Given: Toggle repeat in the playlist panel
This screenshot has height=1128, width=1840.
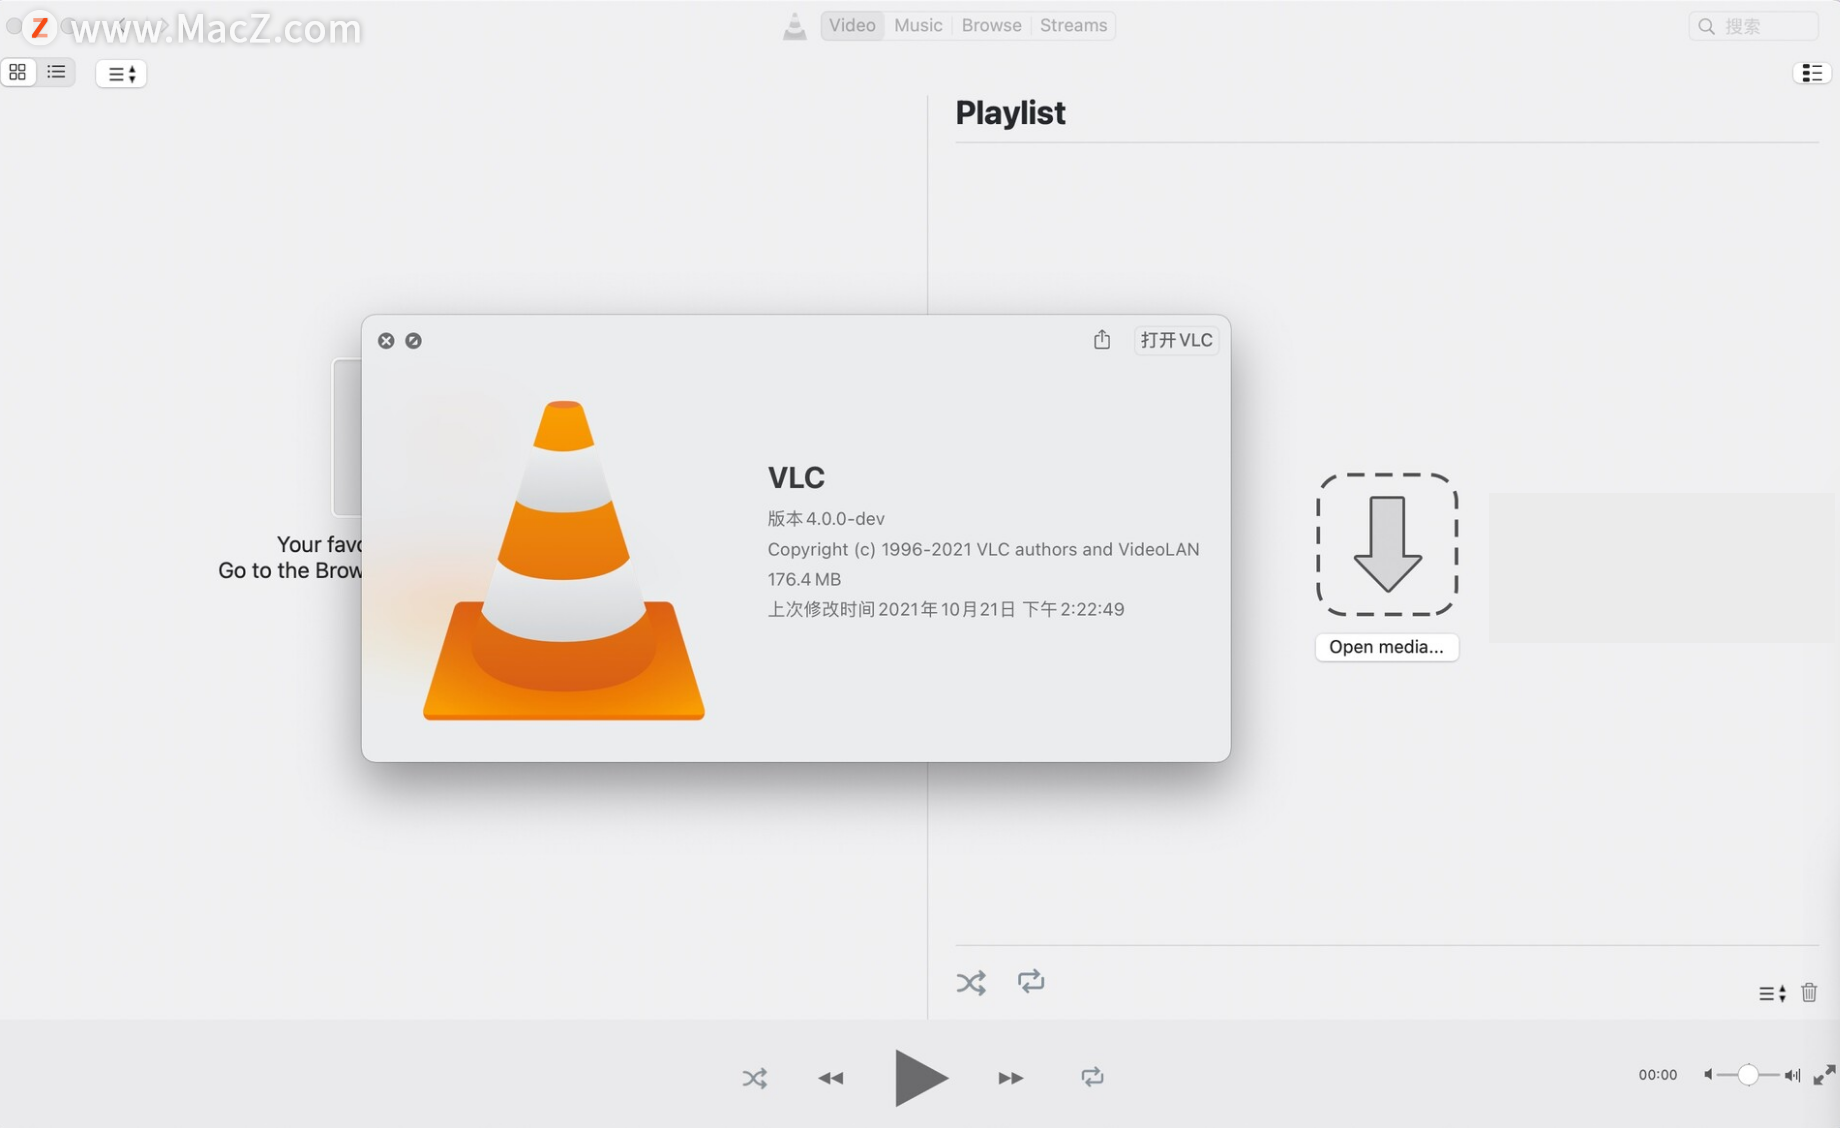Looking at the screenshot, I should pyautogui.click(x=1031, y=982).
